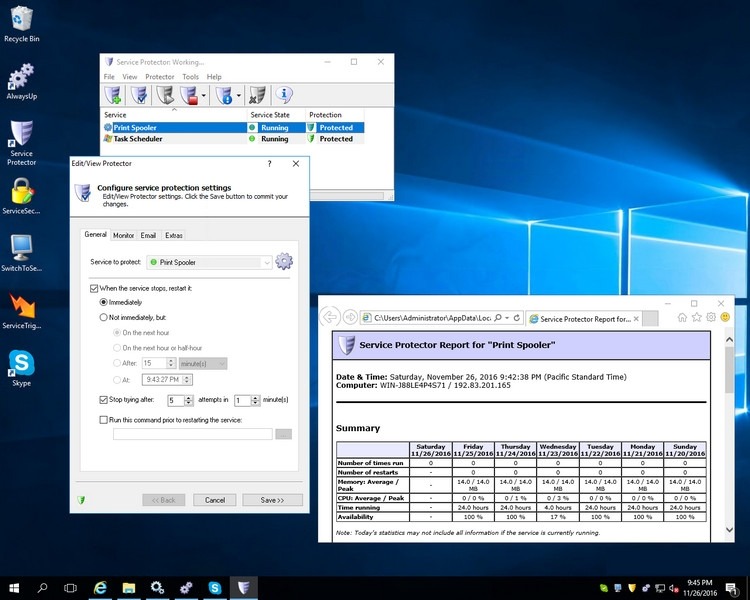This screenshot has width=750, height=600.
Task: Open the Tools menu
Action: 190,76
